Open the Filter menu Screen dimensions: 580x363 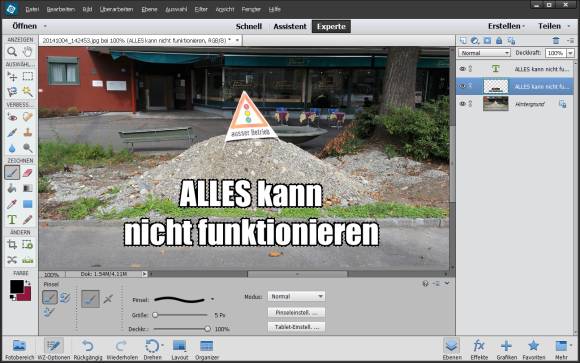coord(201,9)
